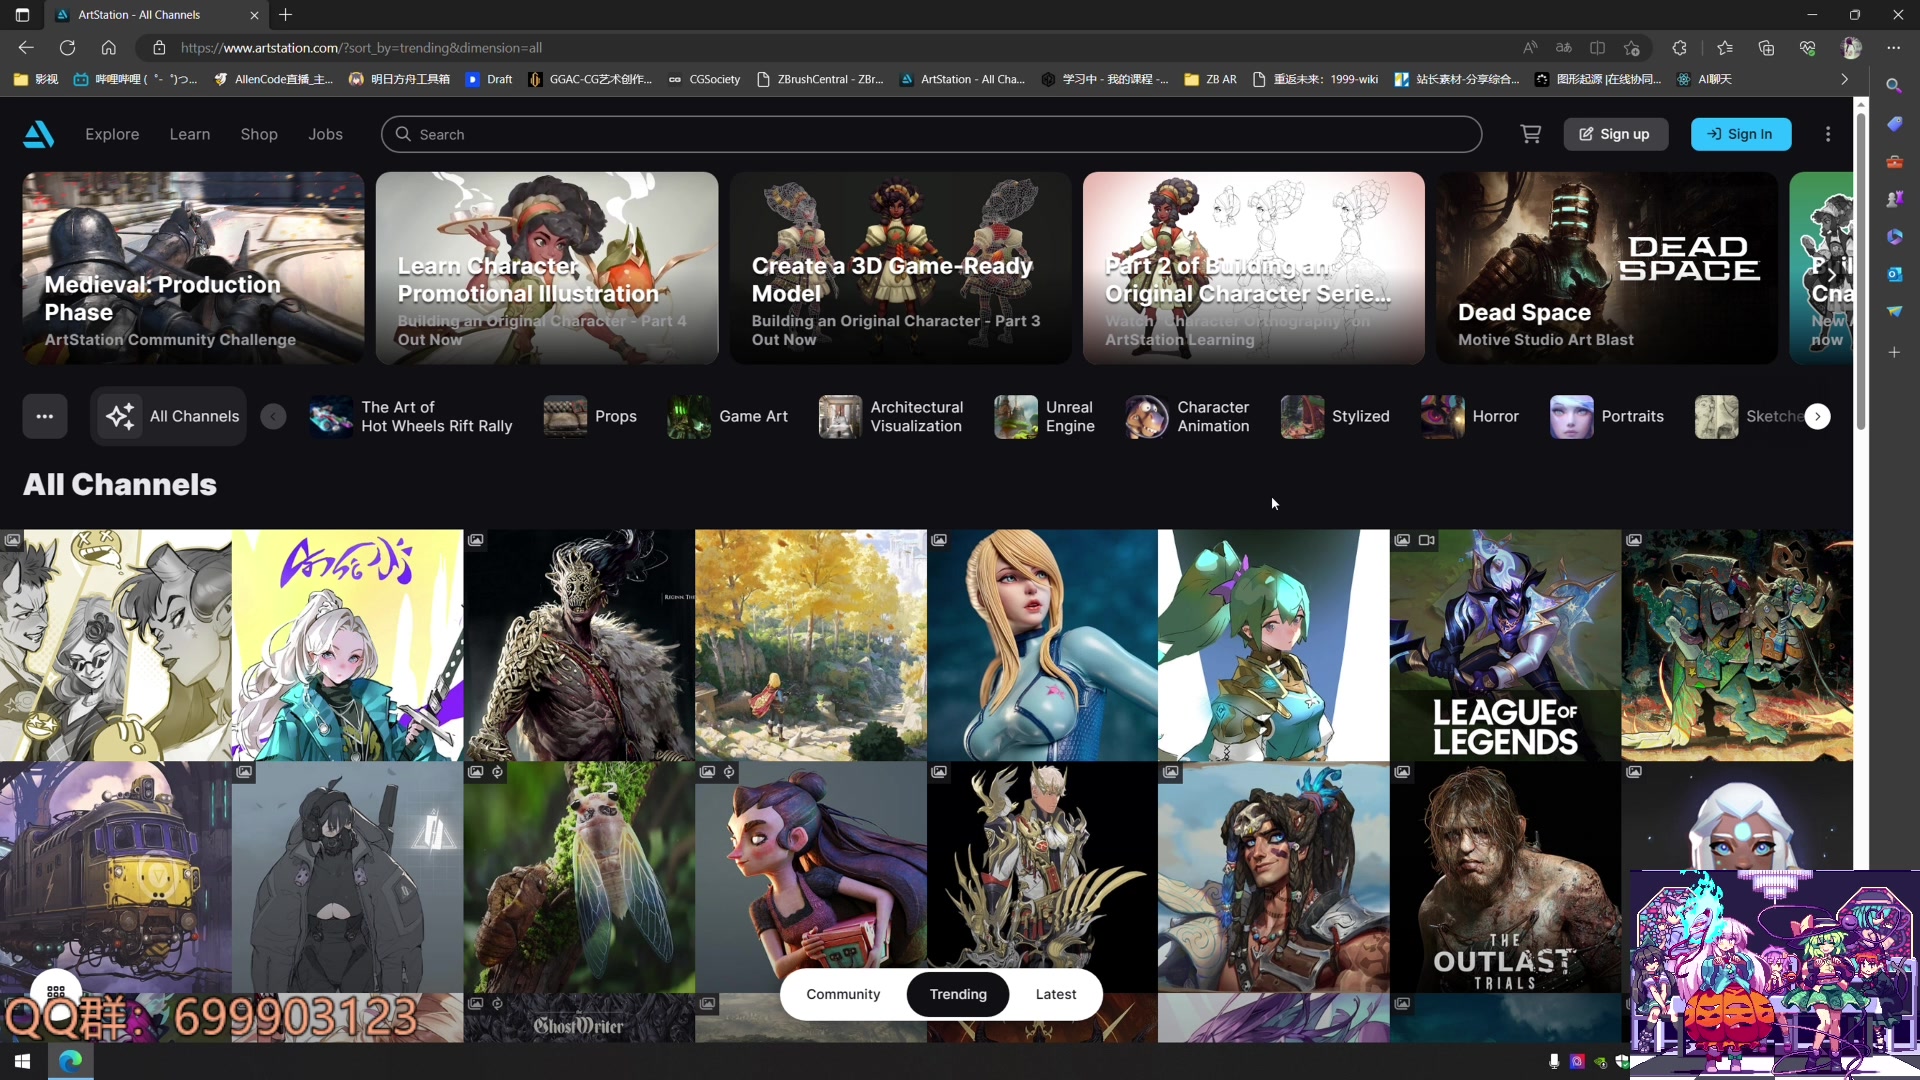Open the three-dot more options menu

[1828, 134]
